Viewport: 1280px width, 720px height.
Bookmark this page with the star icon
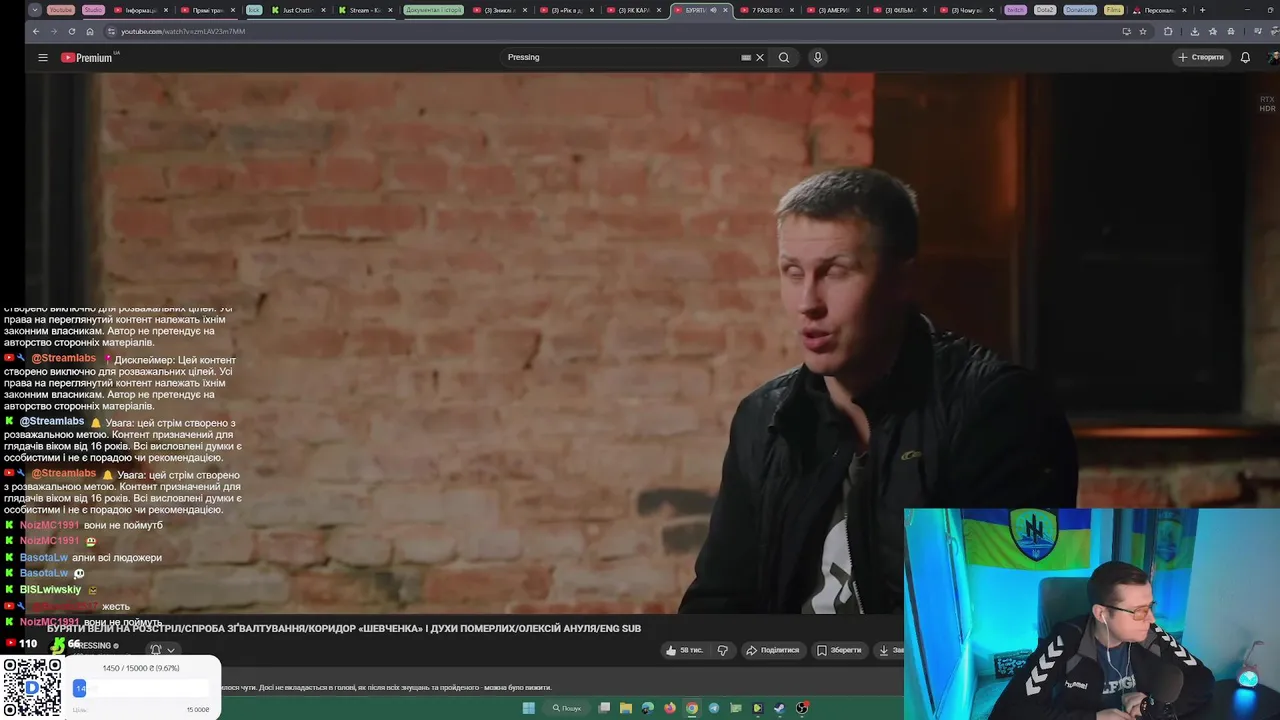tap(1143, 31)
